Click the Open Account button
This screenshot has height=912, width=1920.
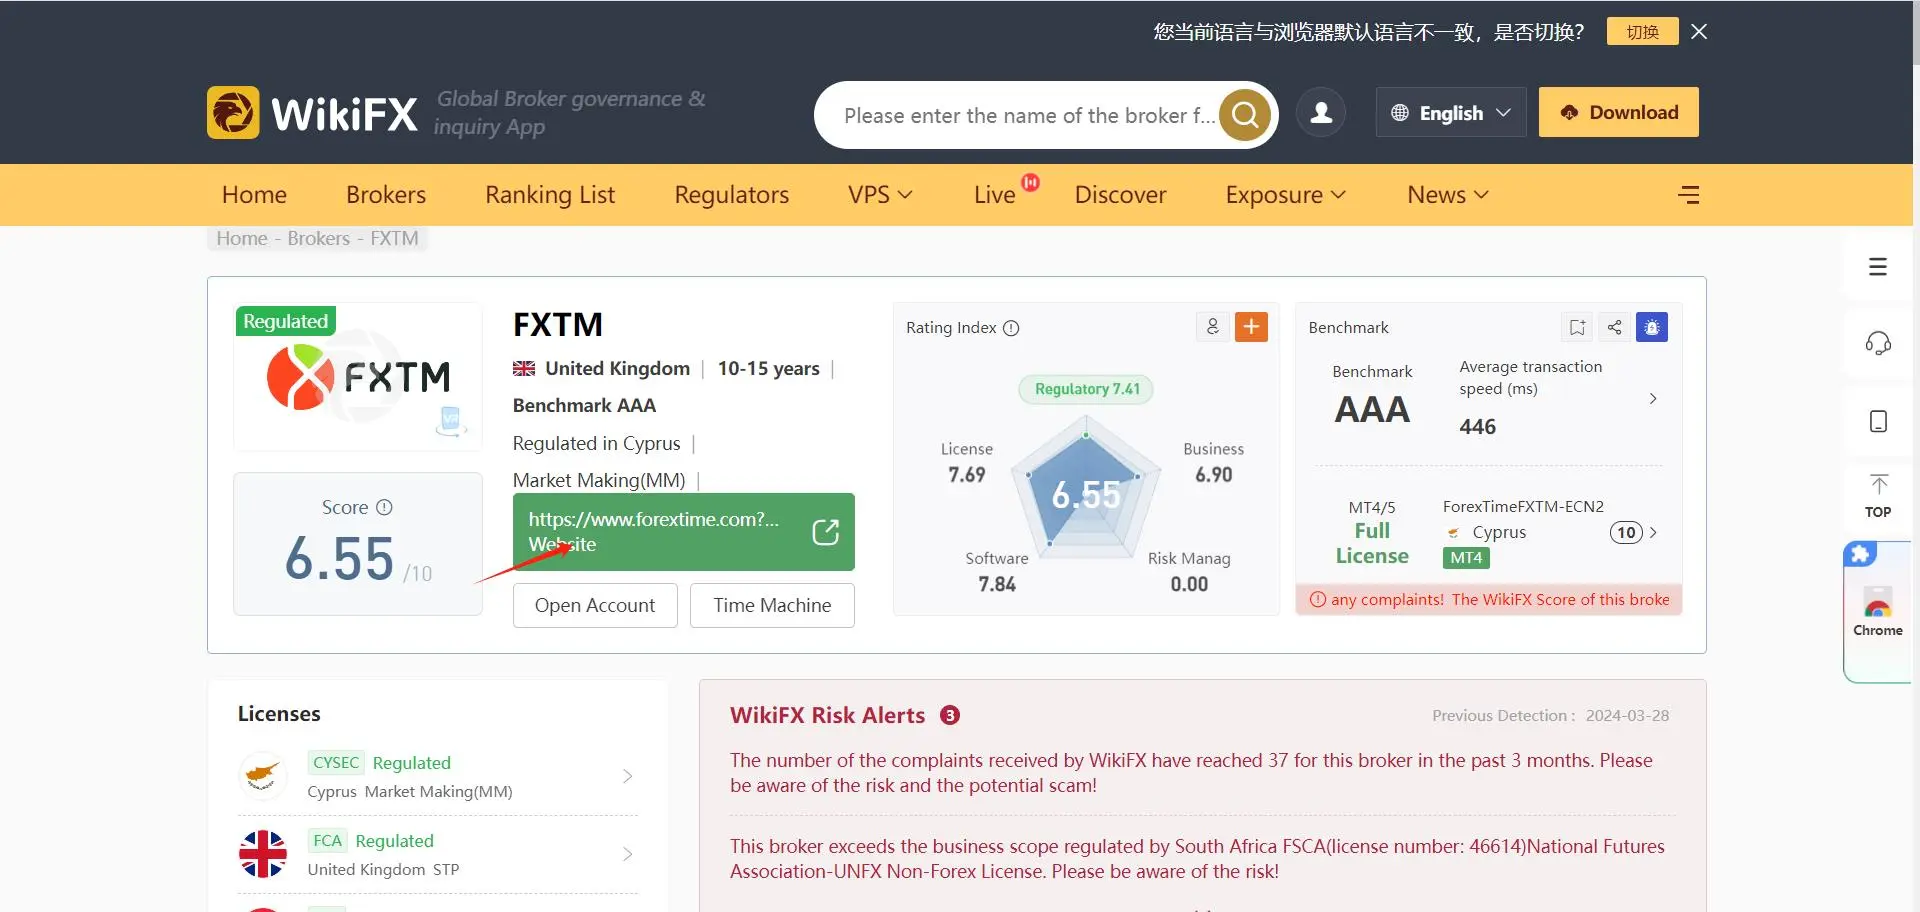(x=595, y=605)
